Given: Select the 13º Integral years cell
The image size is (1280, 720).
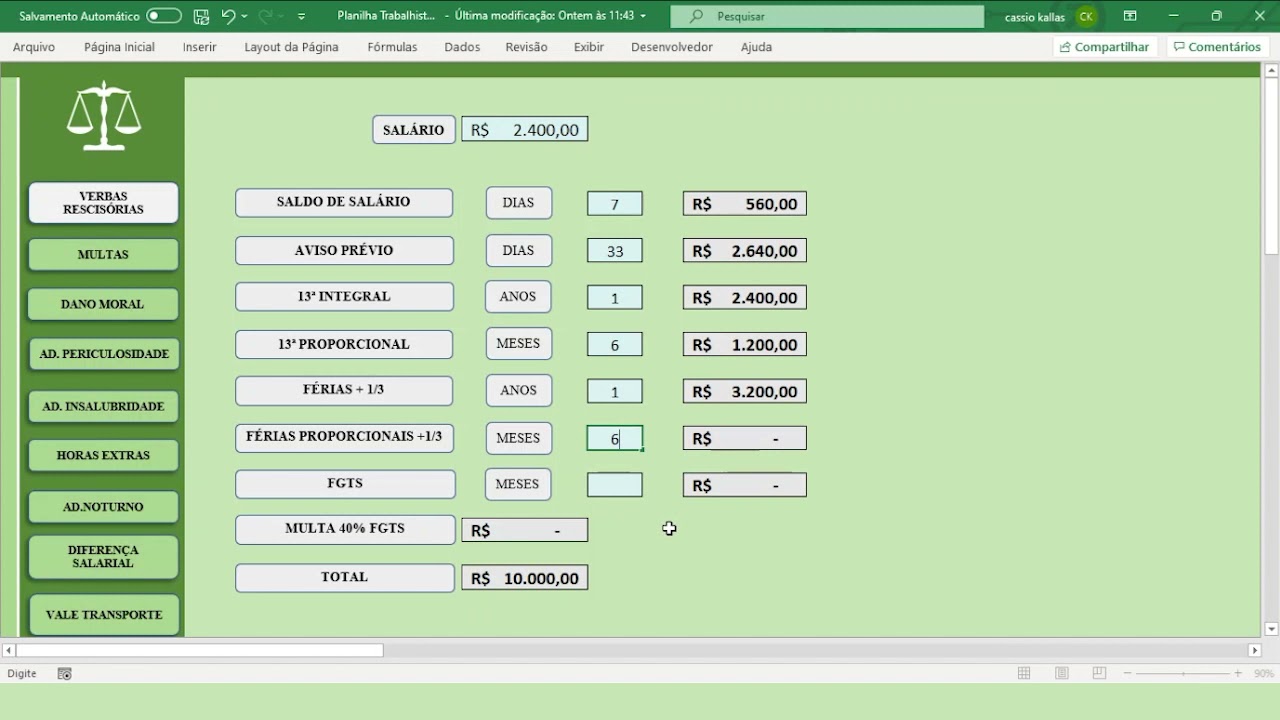Looking at the screenshot, I should pos(615,298).
